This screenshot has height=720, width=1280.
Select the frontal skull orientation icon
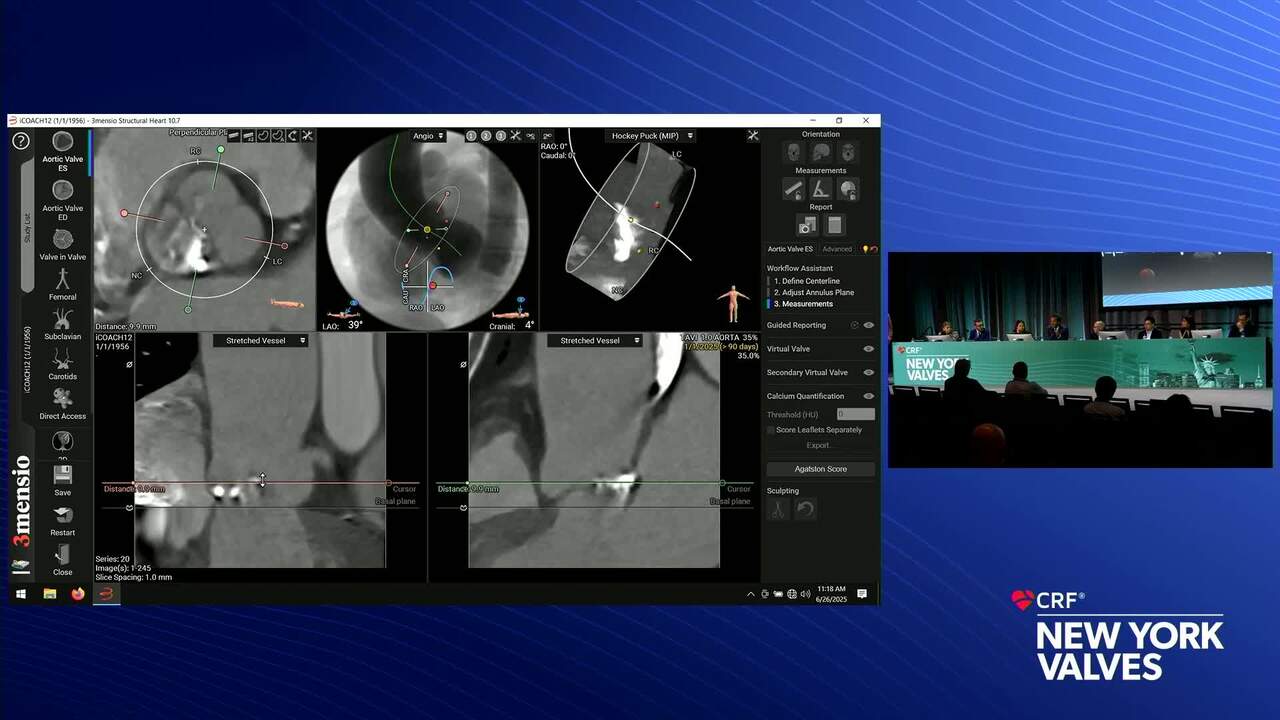pos(793,153)
